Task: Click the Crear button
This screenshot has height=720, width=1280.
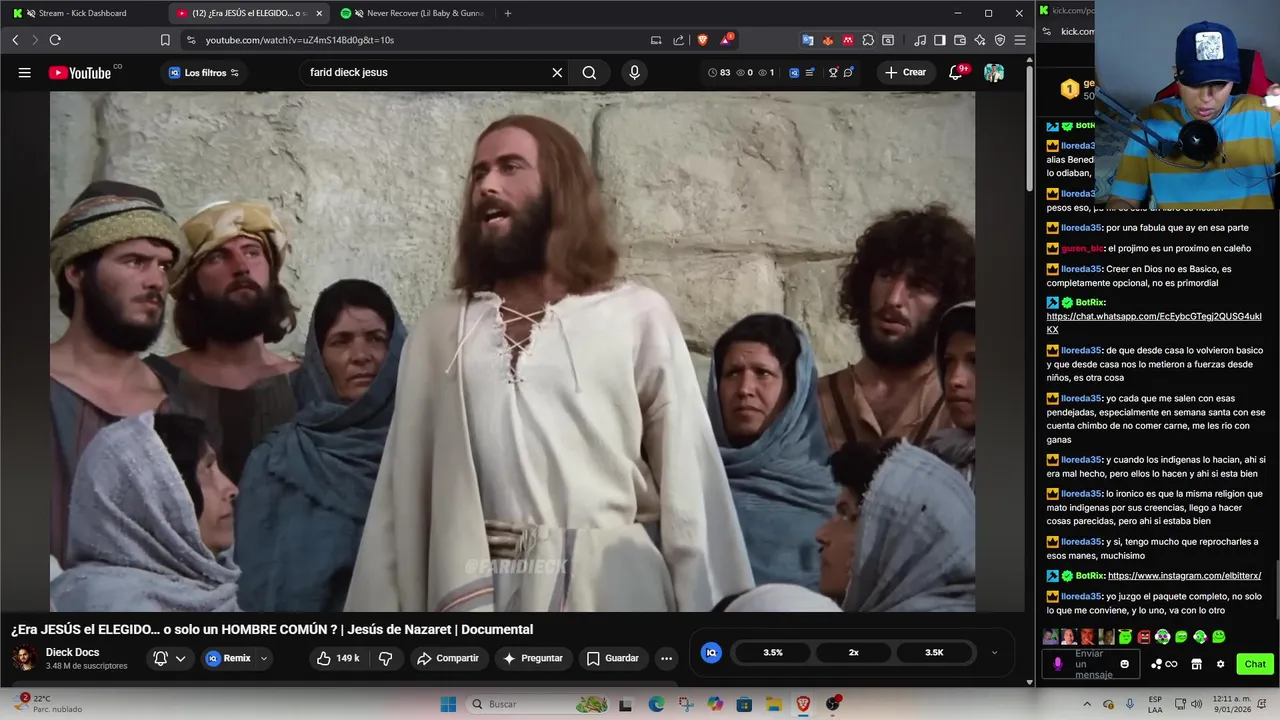Action: click(905, 72)
